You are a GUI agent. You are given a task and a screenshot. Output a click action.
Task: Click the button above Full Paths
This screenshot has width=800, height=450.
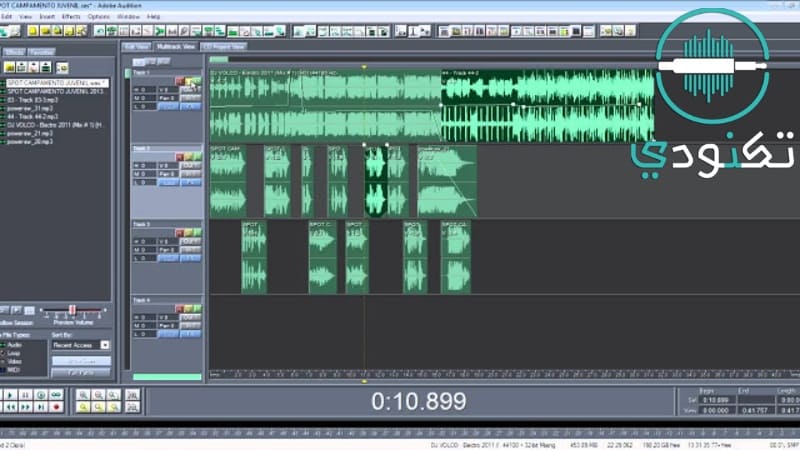[x=81, y=361]
